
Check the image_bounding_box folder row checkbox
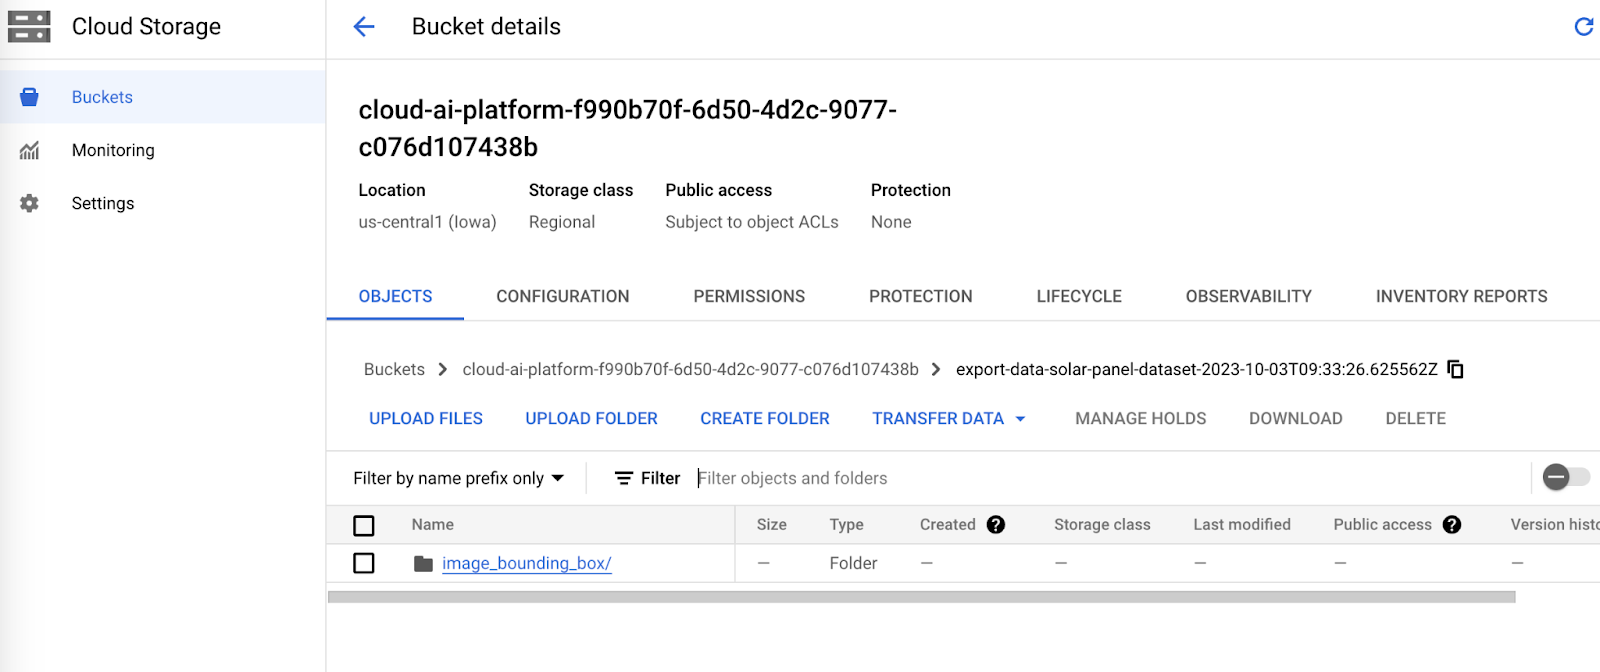(x=364, y=563)
